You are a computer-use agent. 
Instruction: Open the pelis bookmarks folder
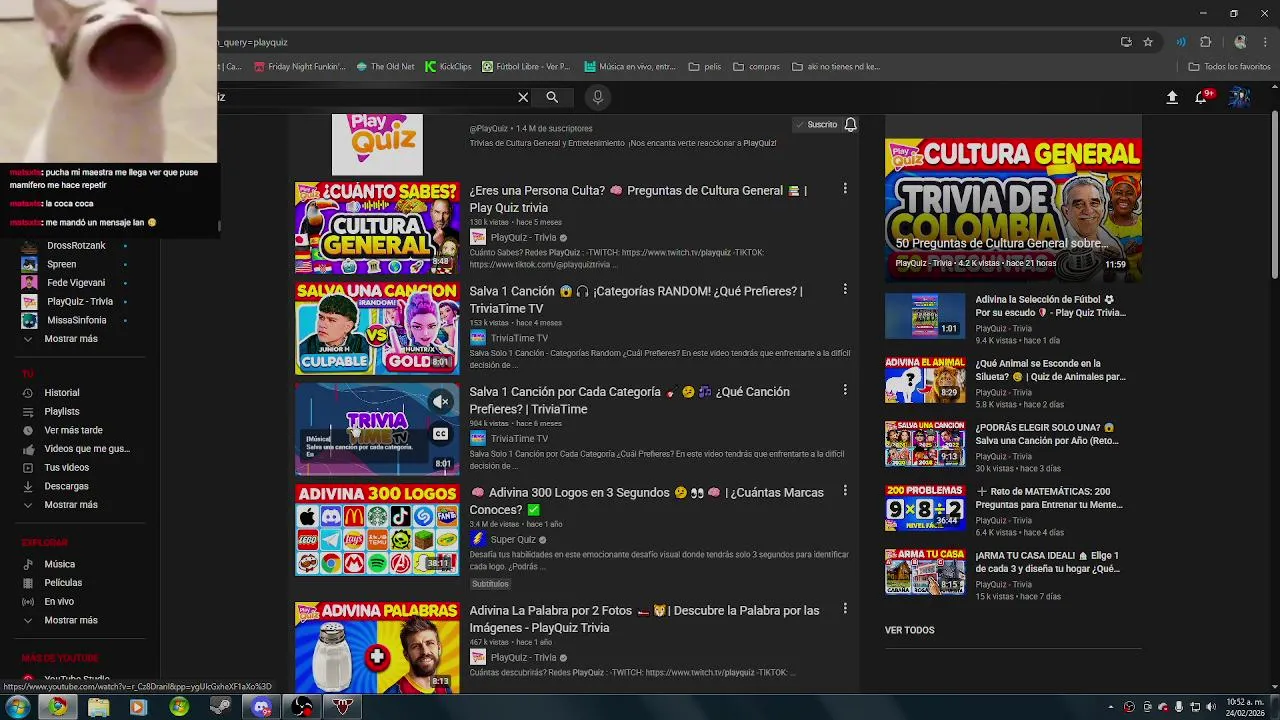pyautogui.click(x=705, y=67)
